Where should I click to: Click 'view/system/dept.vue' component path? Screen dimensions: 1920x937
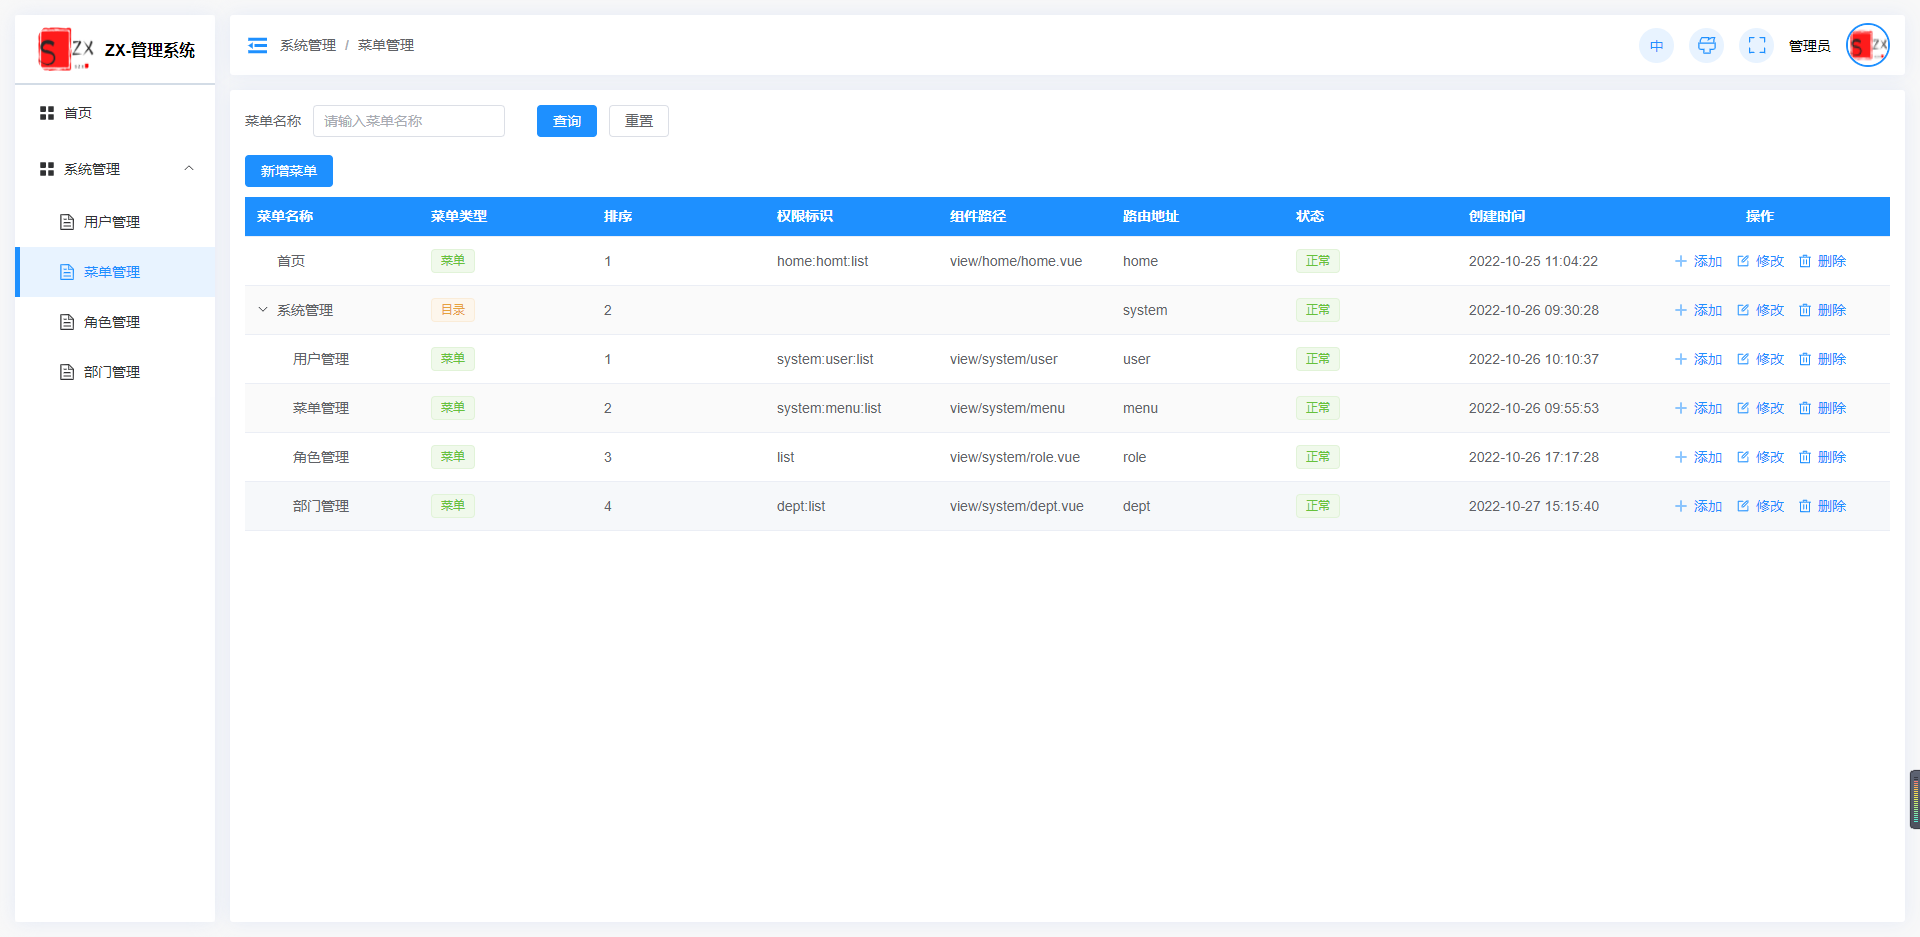[1017, 506]
